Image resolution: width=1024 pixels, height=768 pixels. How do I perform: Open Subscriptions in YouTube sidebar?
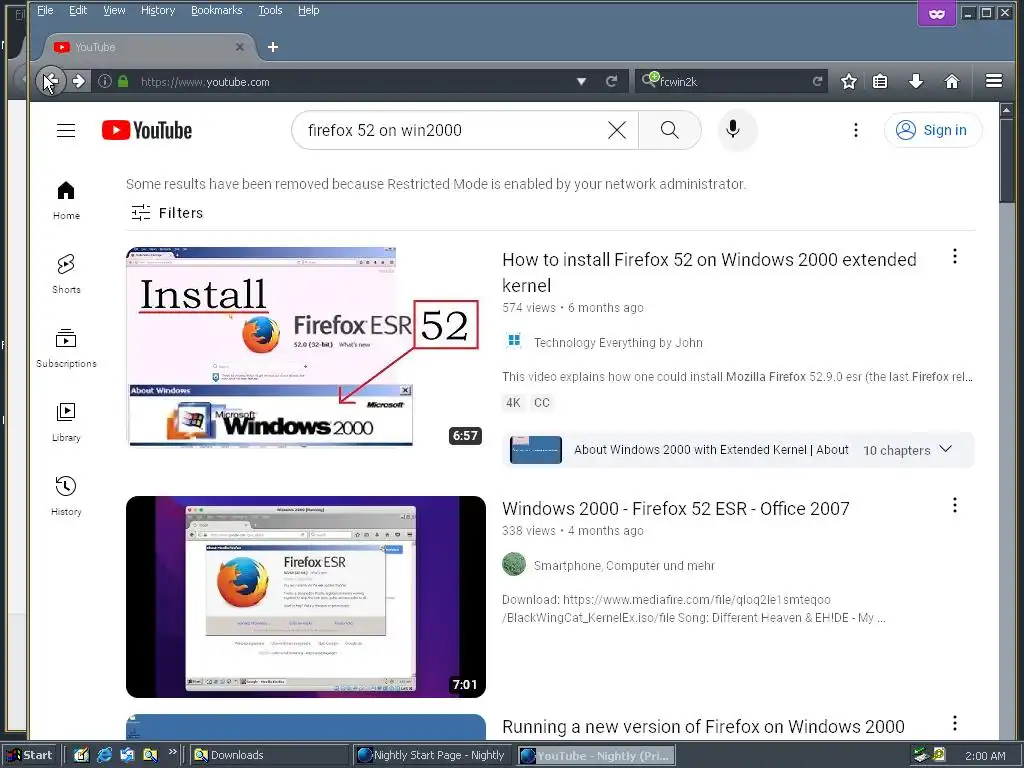pos(66,349)
